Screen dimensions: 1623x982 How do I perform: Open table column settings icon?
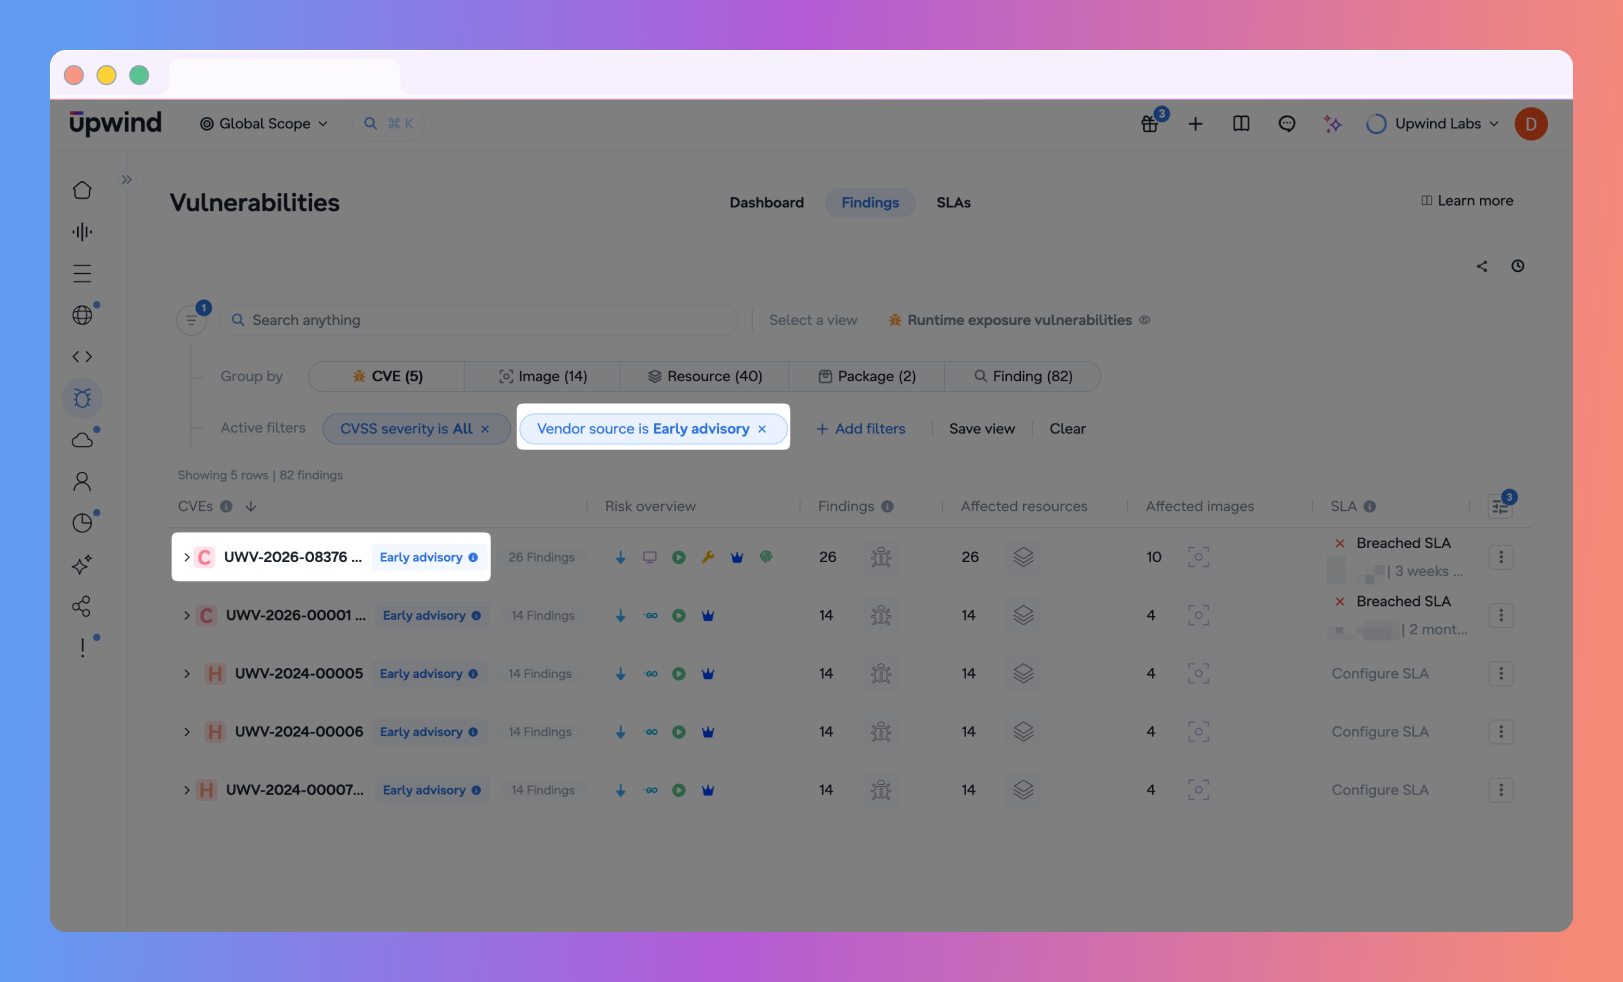click(1500, 506)
